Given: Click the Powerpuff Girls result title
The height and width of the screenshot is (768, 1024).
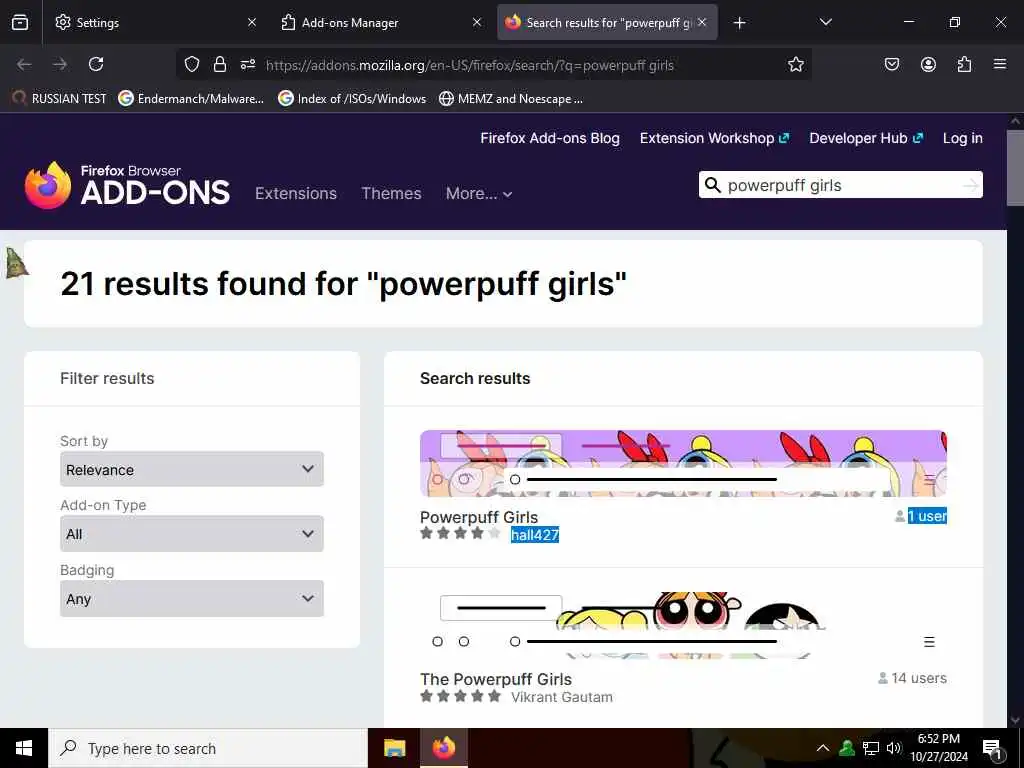Looking at the screenshot, I should (479, 517).
